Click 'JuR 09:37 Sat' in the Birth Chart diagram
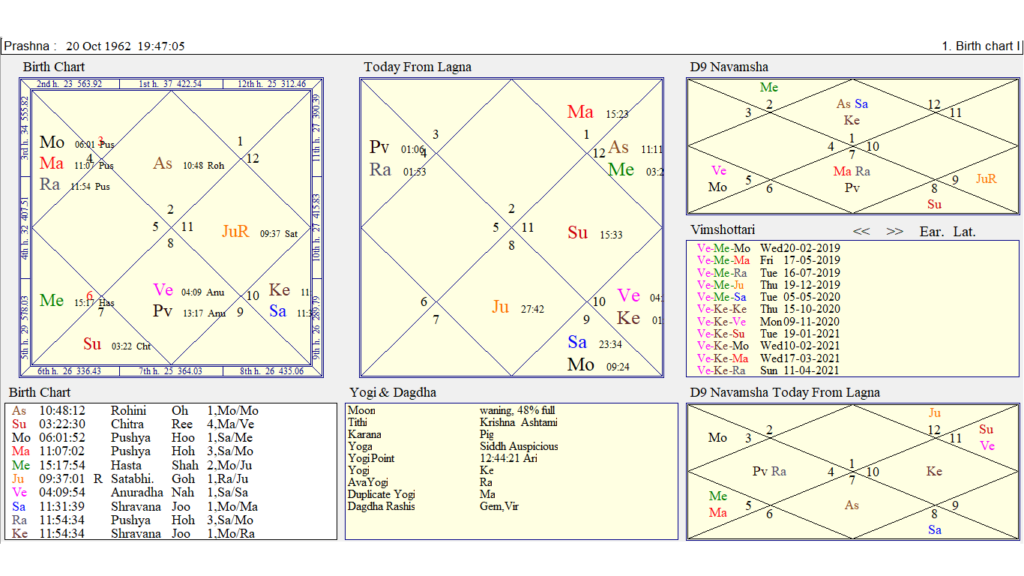This screenshot has height=576, width=1024. 260,232
